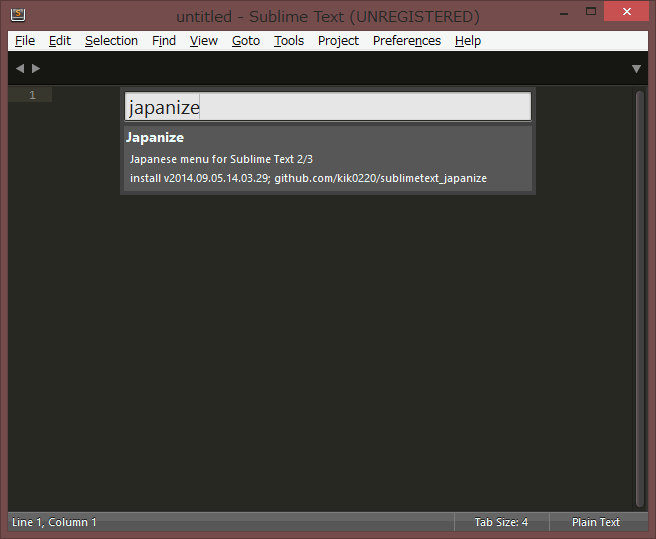Click the package search field containing japanize
The width and height of the screenshot is (656, 539).
[x=328, y=107]
